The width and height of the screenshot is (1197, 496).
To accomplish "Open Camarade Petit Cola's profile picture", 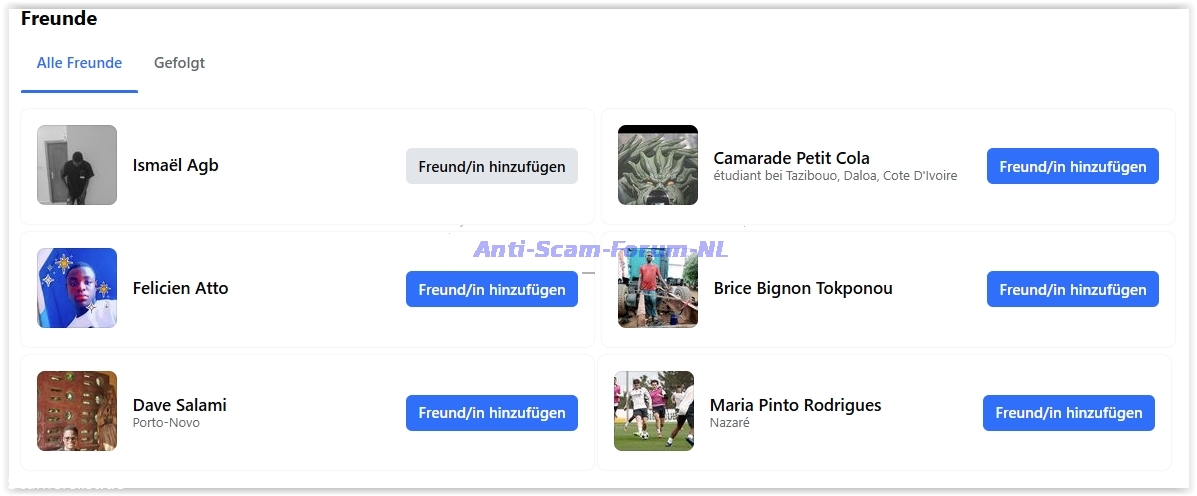I will [657, 165].
